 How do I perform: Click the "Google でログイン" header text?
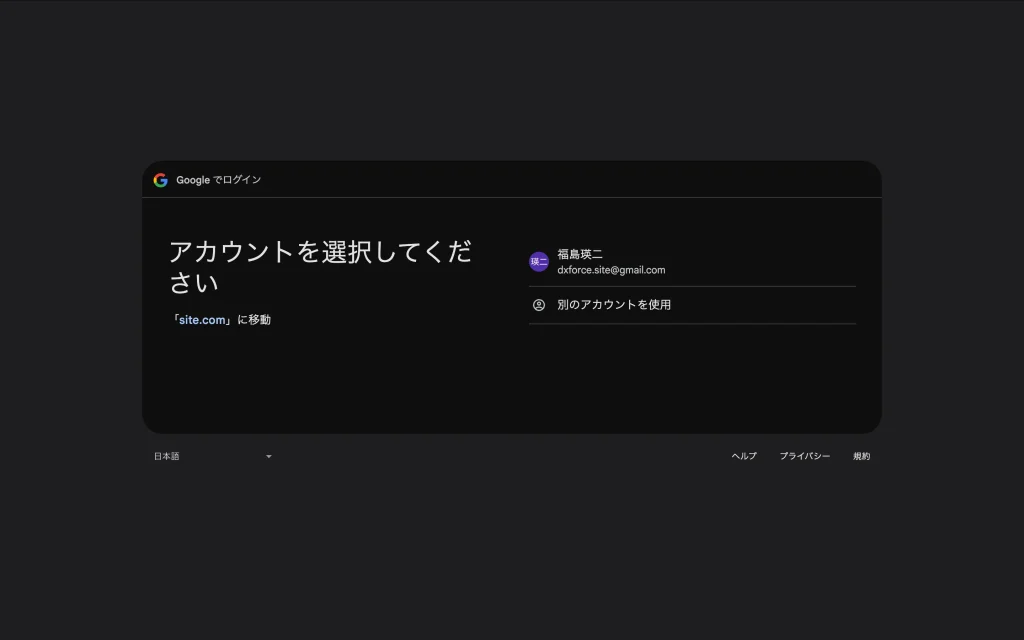(219, 180)
